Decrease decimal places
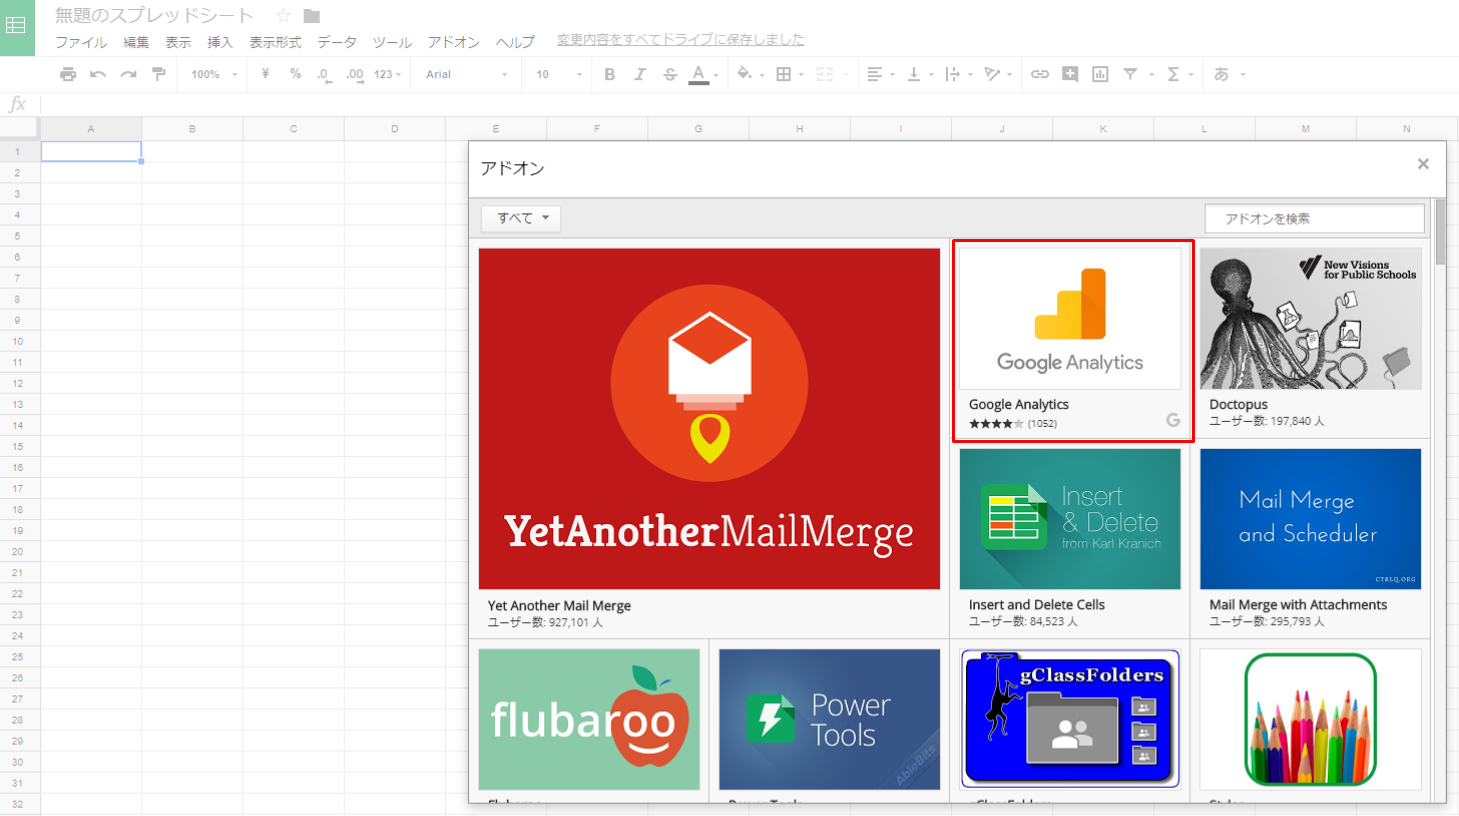This screenshot has height=816, width=1459. [324, 75]
